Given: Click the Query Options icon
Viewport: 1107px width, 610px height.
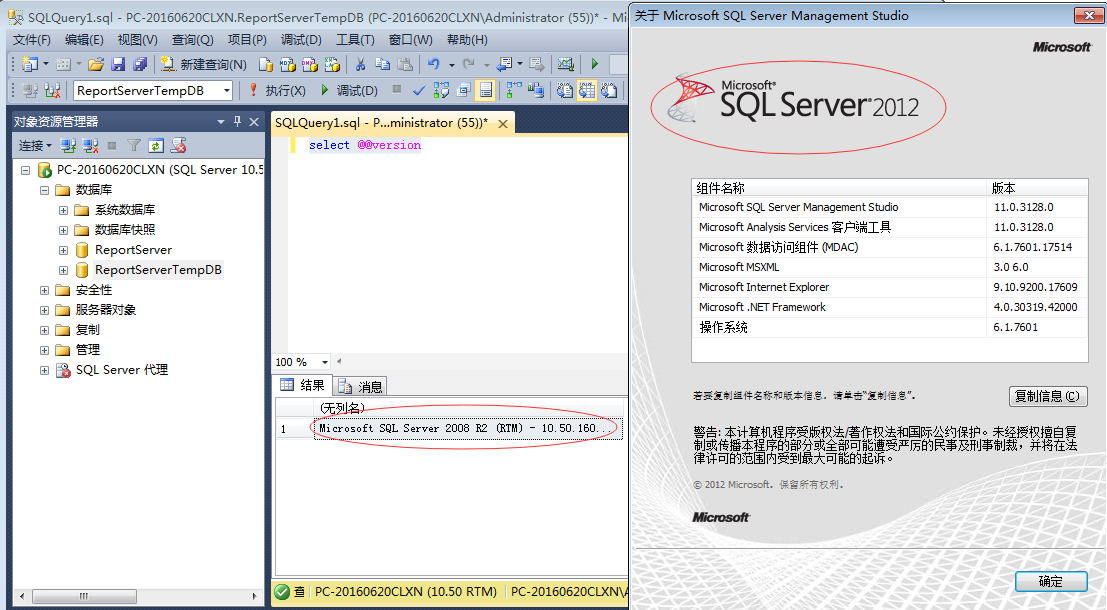Looking at the screenshot, I should pyautogui.click(x=464, y=90).
